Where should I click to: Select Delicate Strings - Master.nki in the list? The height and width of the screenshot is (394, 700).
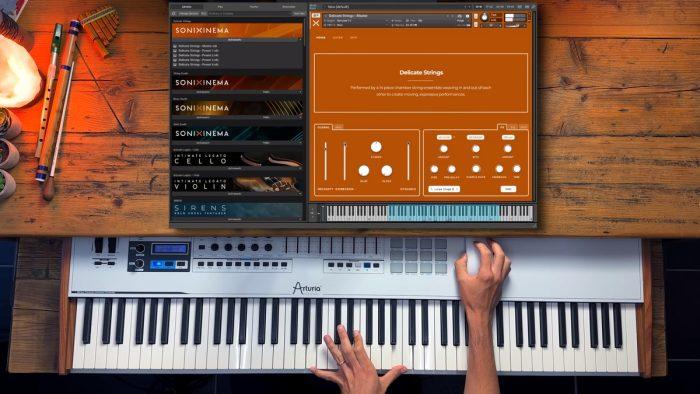click(197, 46)
